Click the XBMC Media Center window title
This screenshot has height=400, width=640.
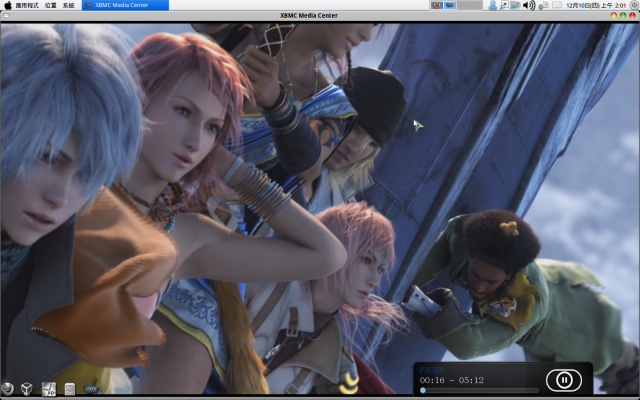tap(309, 16)
